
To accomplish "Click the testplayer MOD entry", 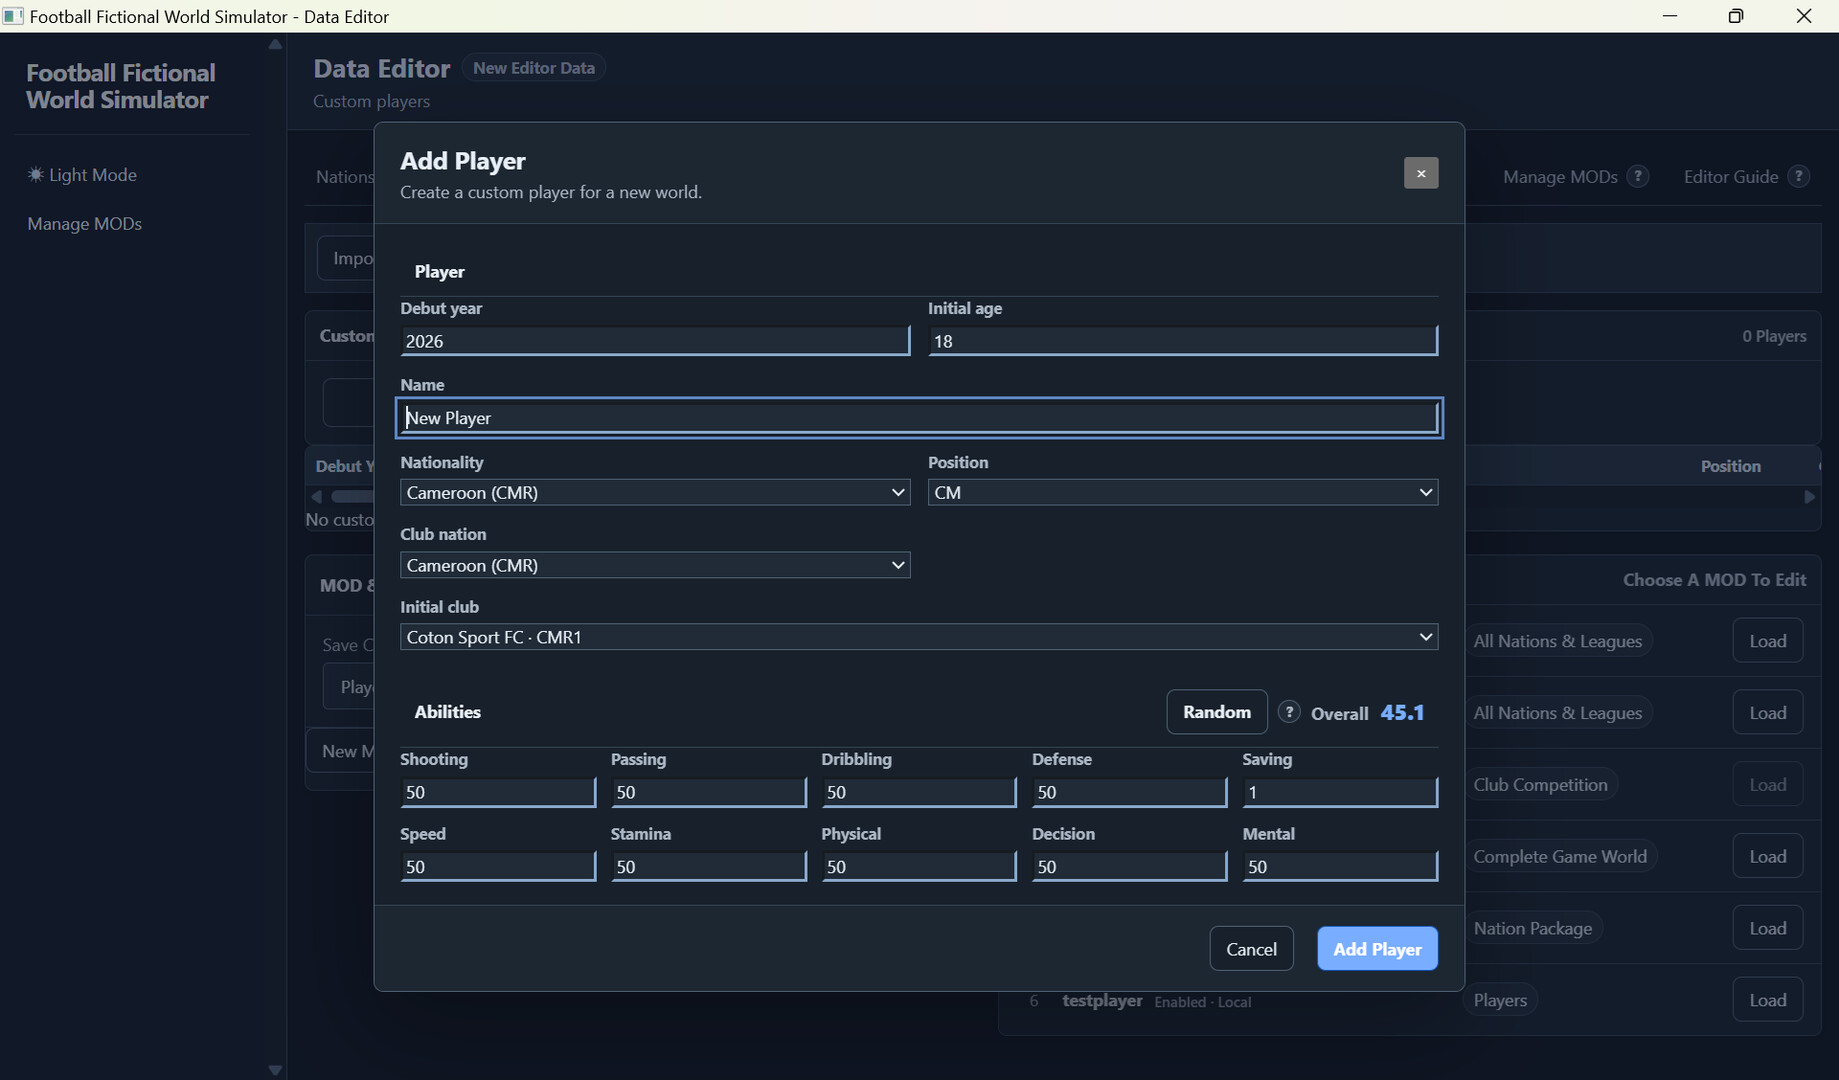I will [1102, 1001].
